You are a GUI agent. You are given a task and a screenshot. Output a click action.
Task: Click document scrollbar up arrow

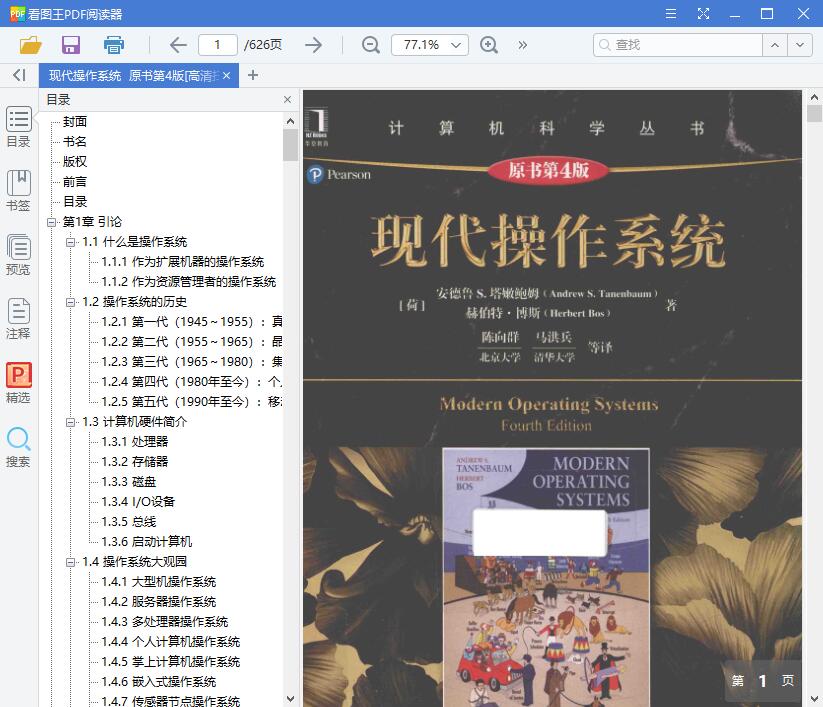(x=815, y=97)
